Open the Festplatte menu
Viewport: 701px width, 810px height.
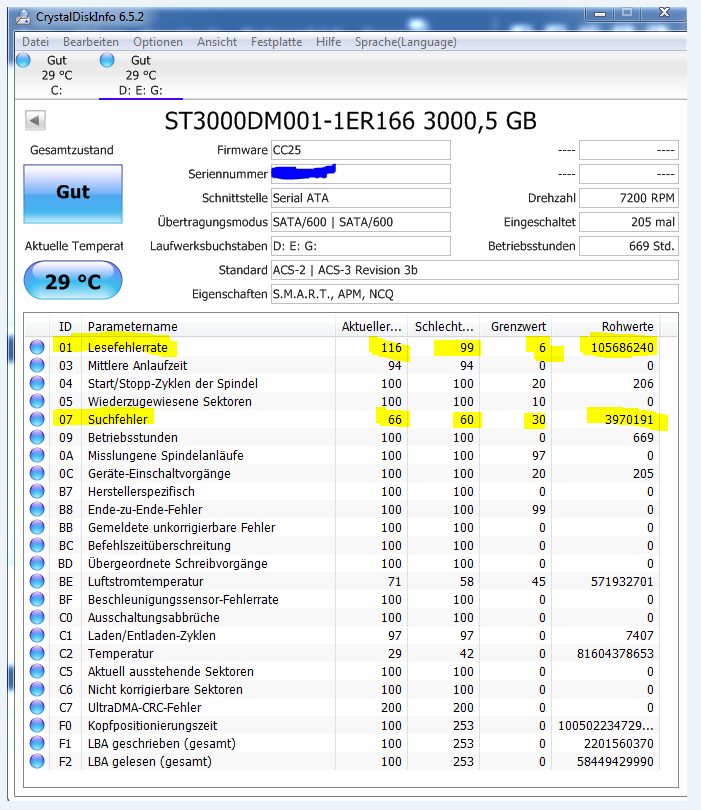[276, 42]
